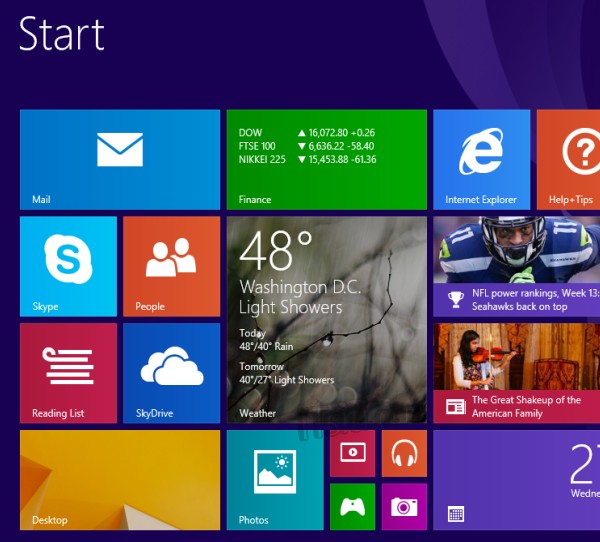
Task: Open the Video small tile
Action: tap(352, 453)
